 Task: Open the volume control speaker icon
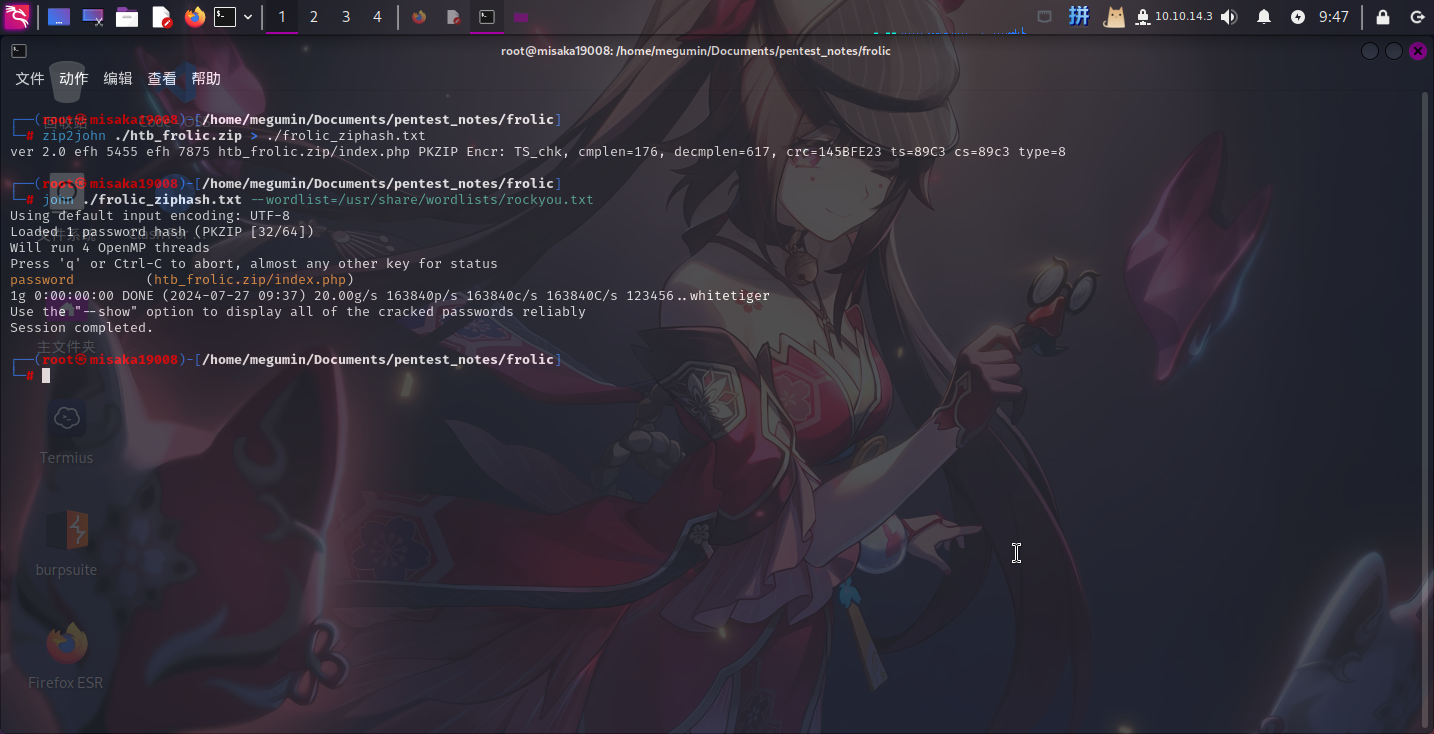click(x=1229, y=17)
